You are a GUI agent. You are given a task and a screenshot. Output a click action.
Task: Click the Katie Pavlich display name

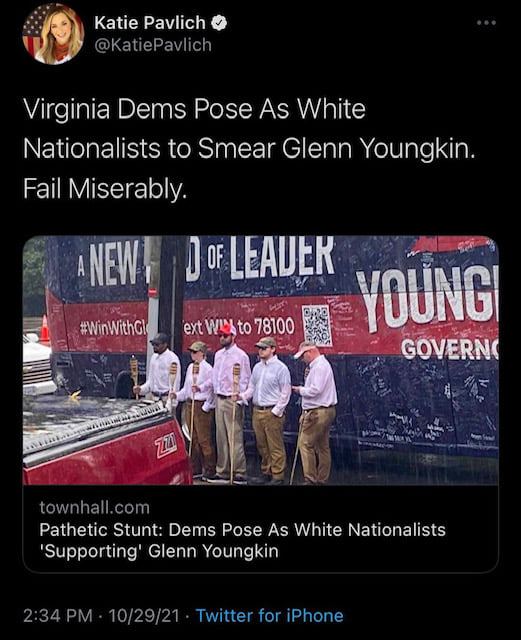(150, 23)
